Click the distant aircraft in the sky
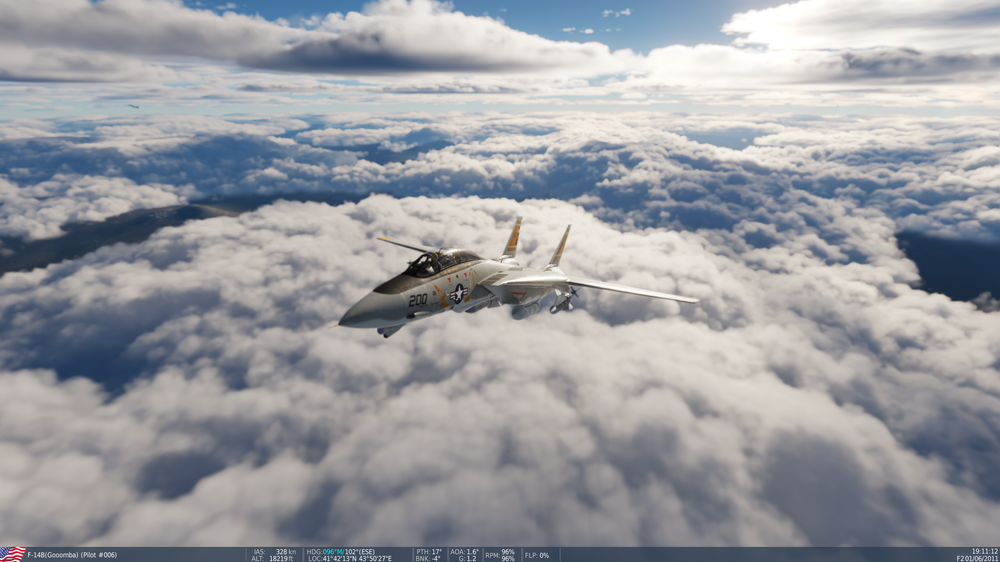1000x562 pixels. point(133,106)
